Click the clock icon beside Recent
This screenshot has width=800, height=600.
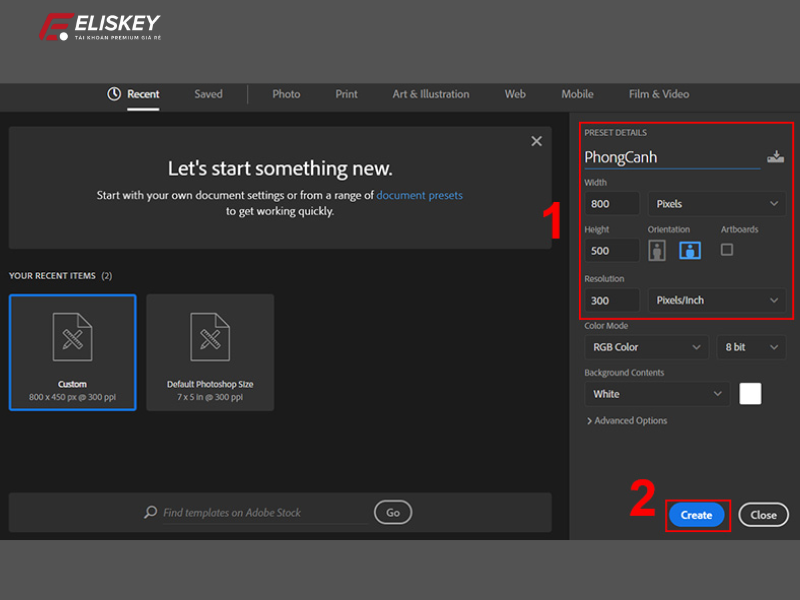(114, 94)
